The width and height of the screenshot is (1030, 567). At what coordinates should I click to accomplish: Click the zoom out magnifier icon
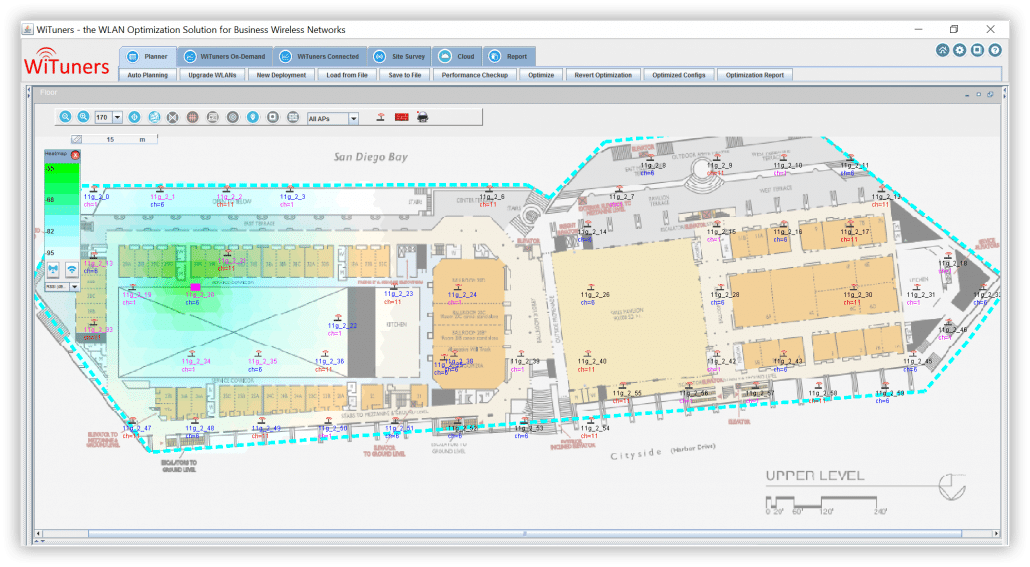click(x=65, y=117)
